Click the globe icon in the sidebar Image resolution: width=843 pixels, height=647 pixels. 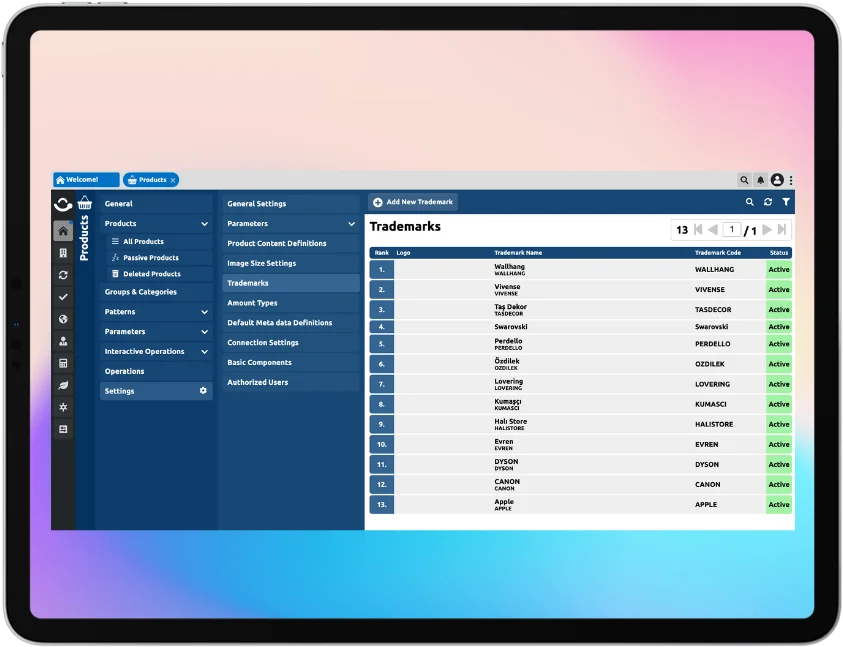point(63,319)
